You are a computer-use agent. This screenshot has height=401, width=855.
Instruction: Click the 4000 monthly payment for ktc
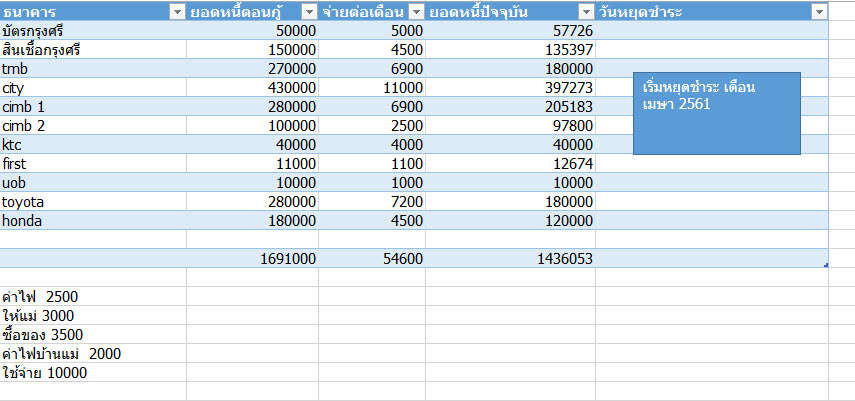pos(372,145)
